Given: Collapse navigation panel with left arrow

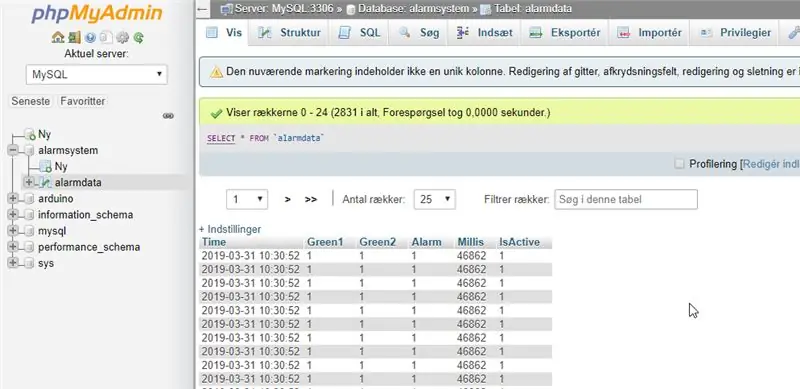Looking at the screenshot, I should click(x=203, y=9).
